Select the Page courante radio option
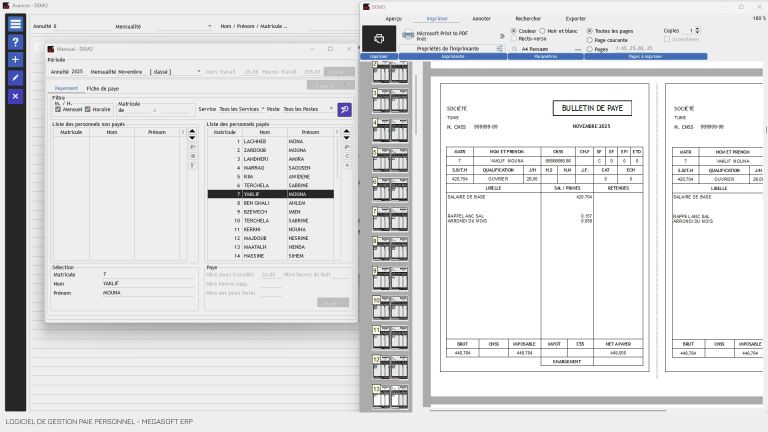This screenshot has height=432, width=768. [x=590, y=40]
